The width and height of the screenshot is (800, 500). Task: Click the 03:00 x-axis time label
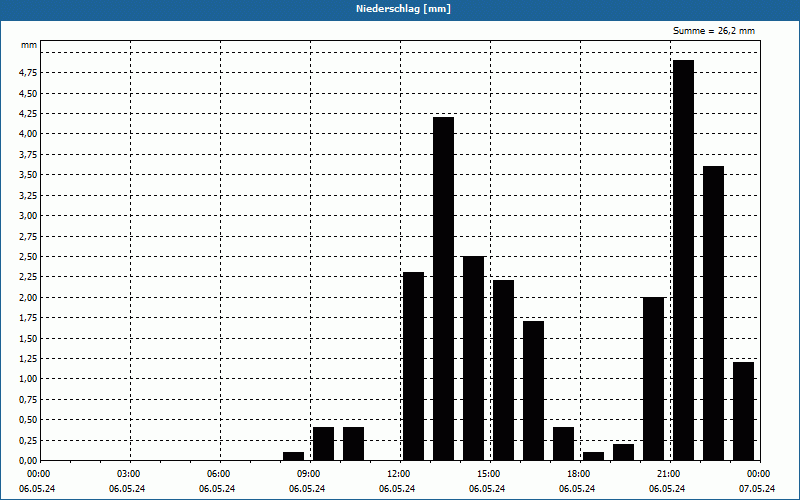[128, 474]
